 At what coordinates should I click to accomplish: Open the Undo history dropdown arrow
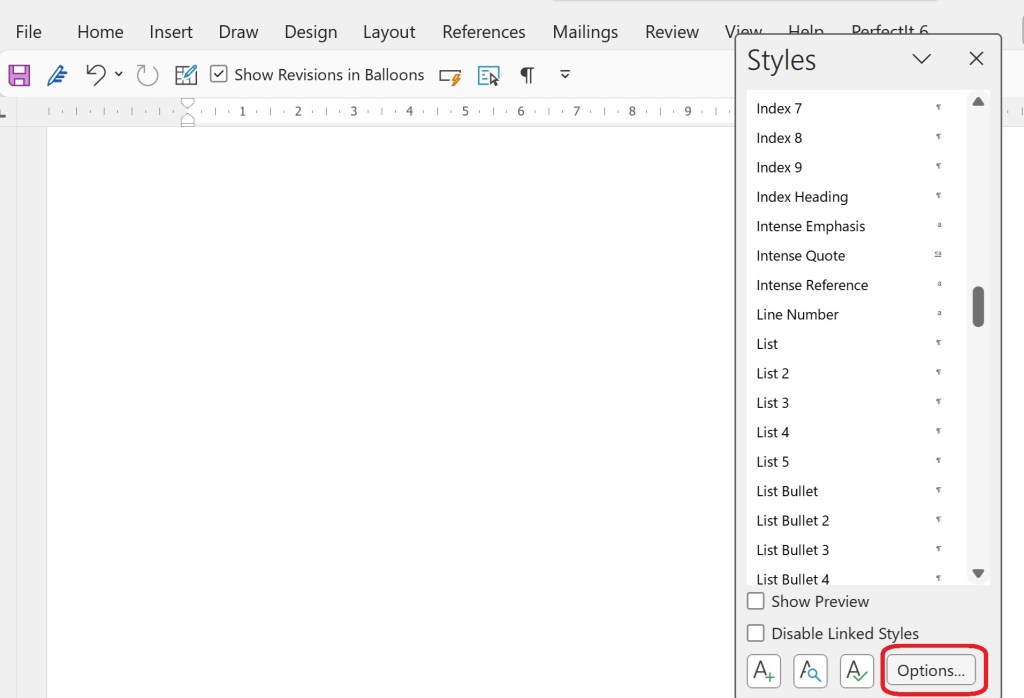tap(119, 75)
